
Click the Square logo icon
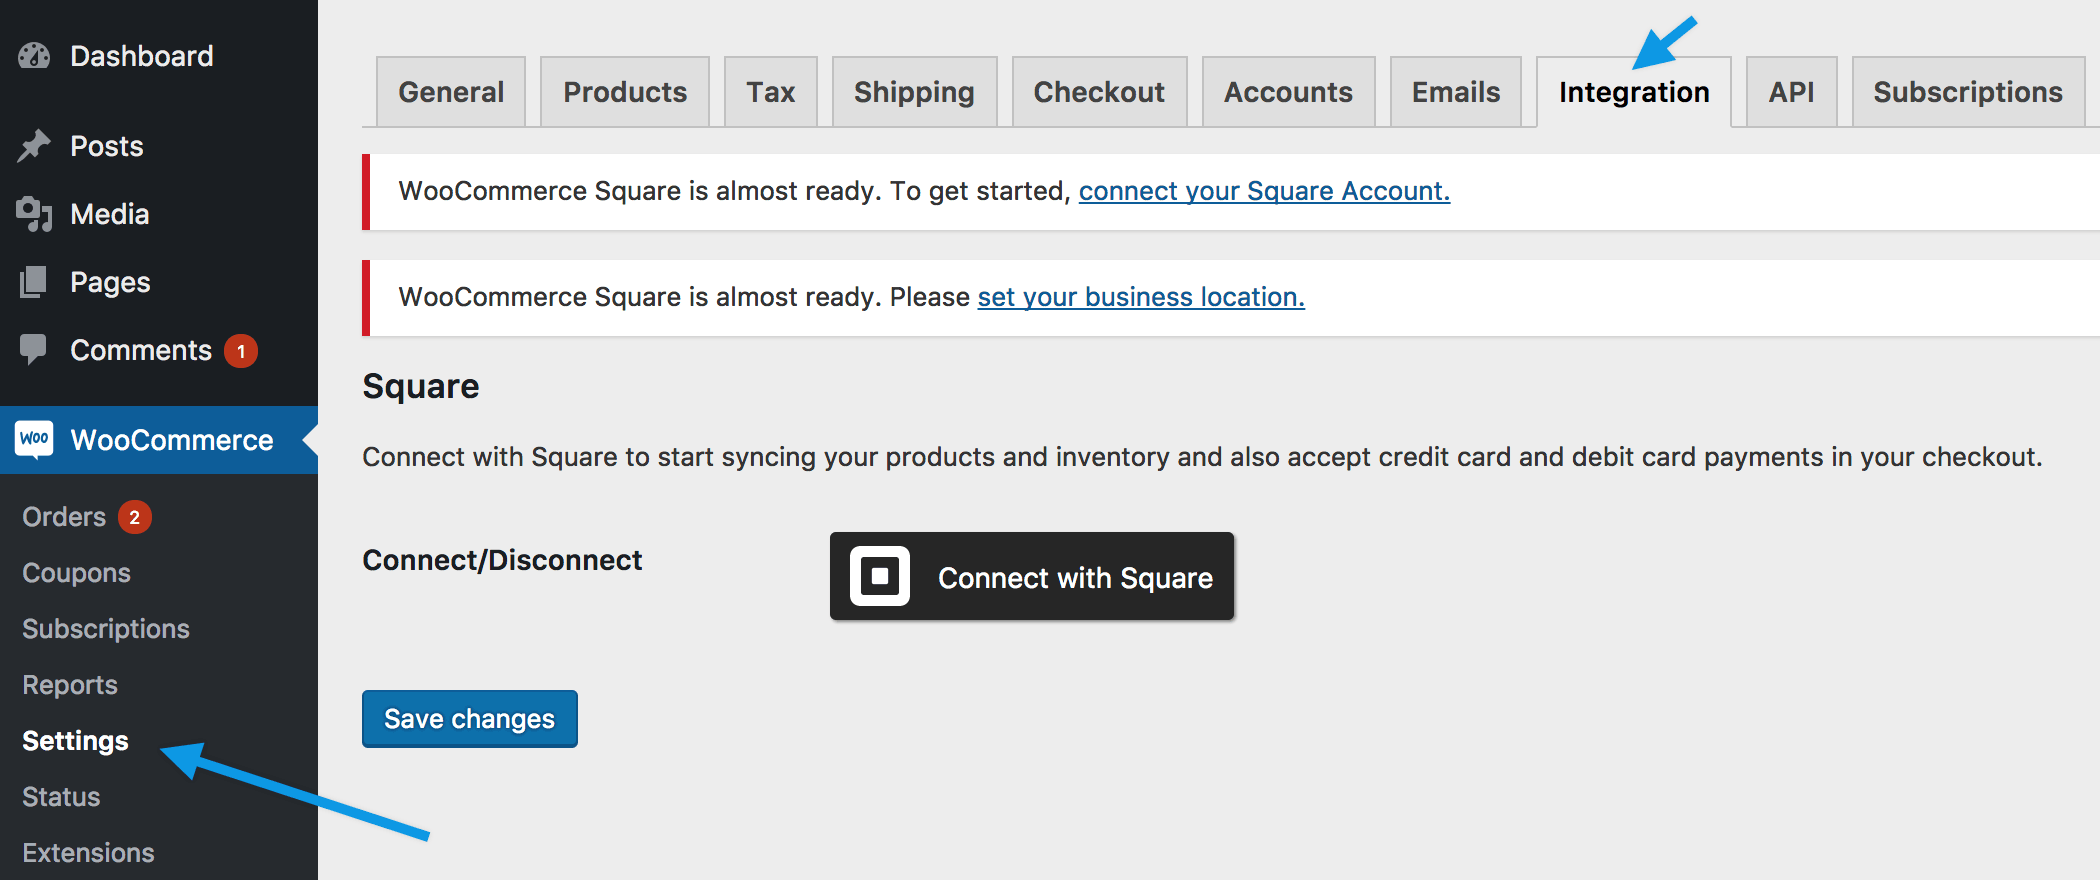880,576
